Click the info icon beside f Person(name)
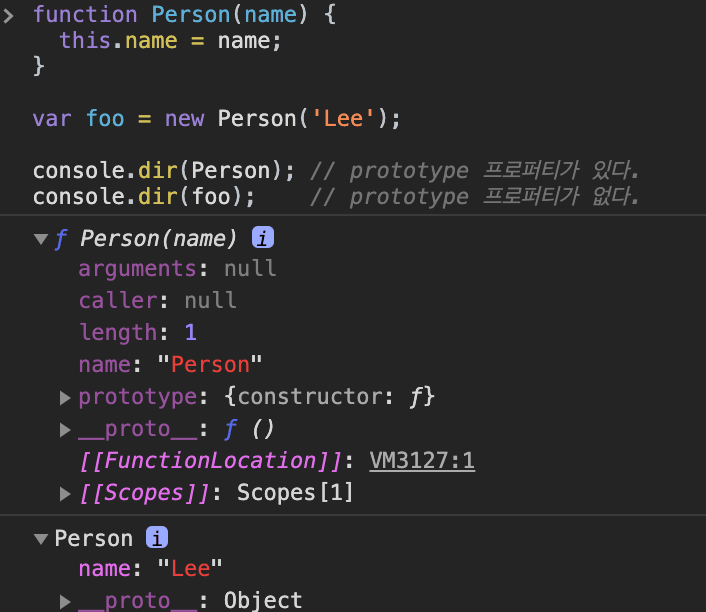 point(262,239)
